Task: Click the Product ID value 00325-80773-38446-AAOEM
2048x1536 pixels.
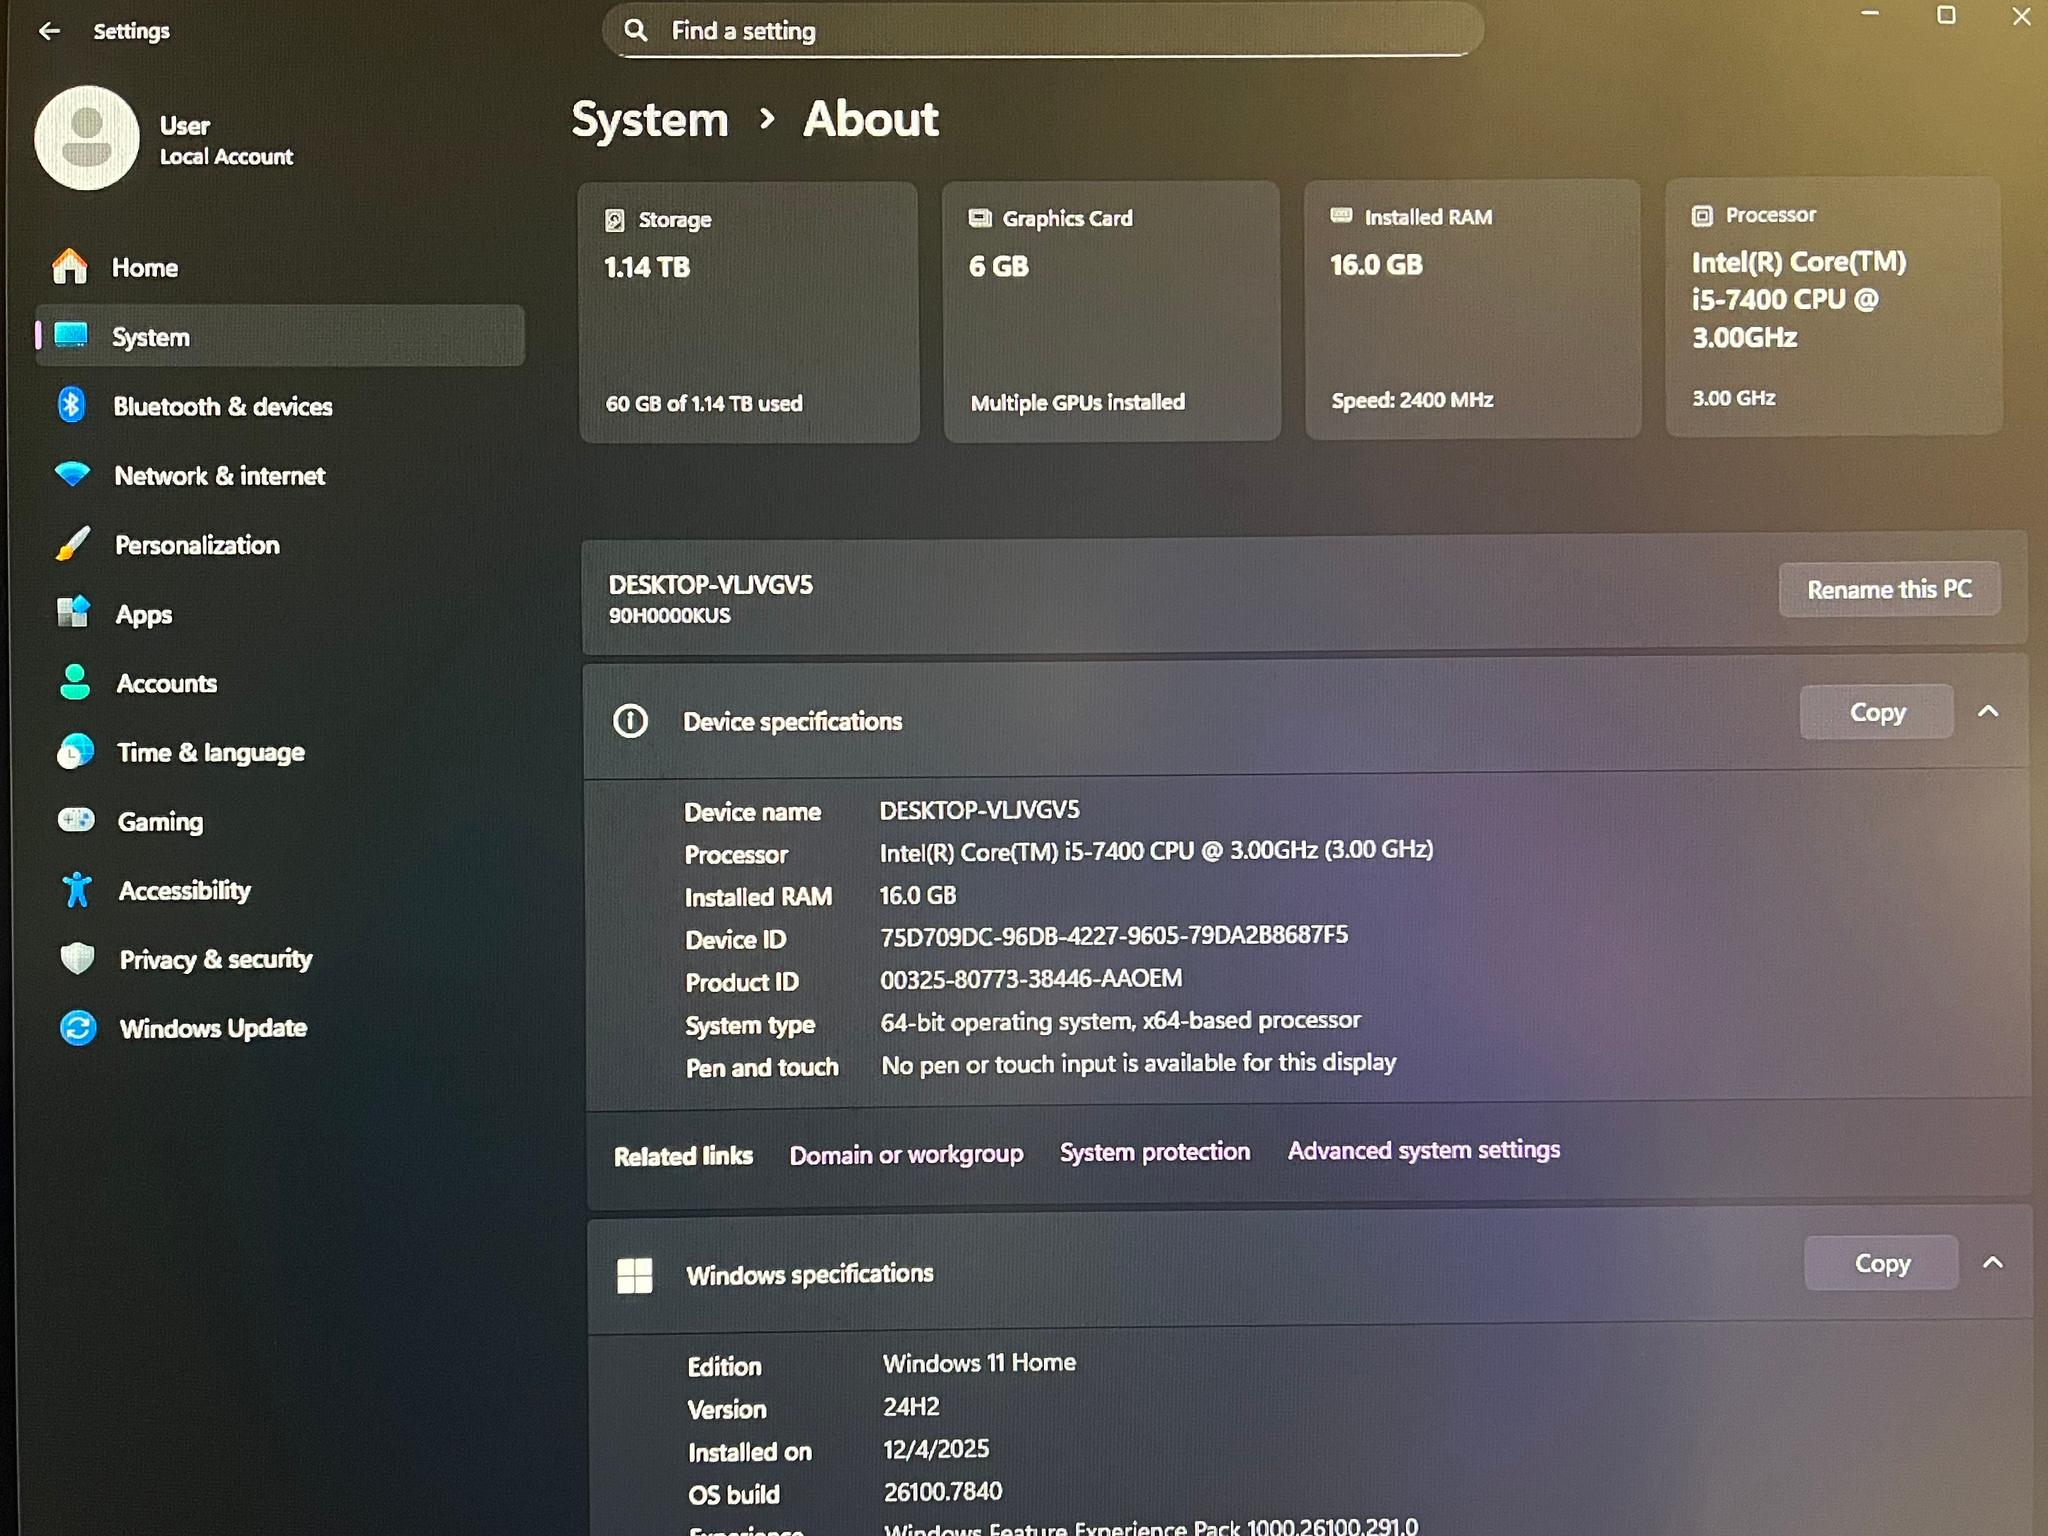Action: coord(1031,978)
